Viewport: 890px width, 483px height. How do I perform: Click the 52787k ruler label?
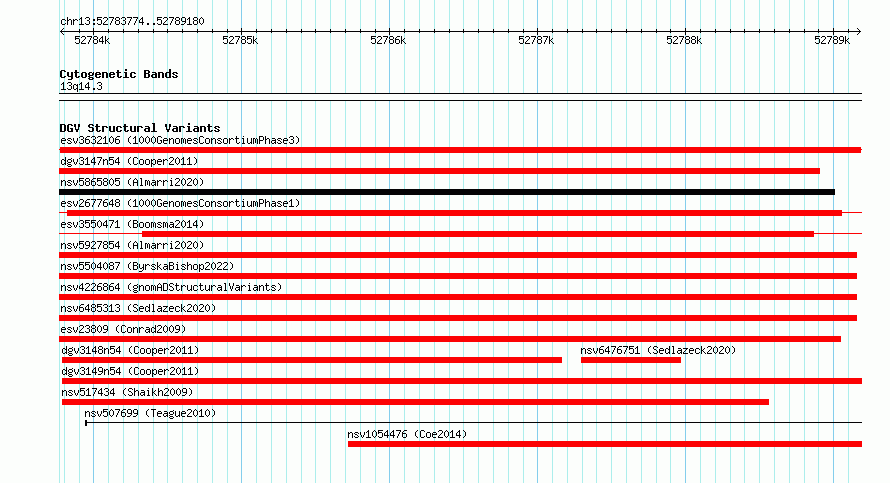pos(536,40)
